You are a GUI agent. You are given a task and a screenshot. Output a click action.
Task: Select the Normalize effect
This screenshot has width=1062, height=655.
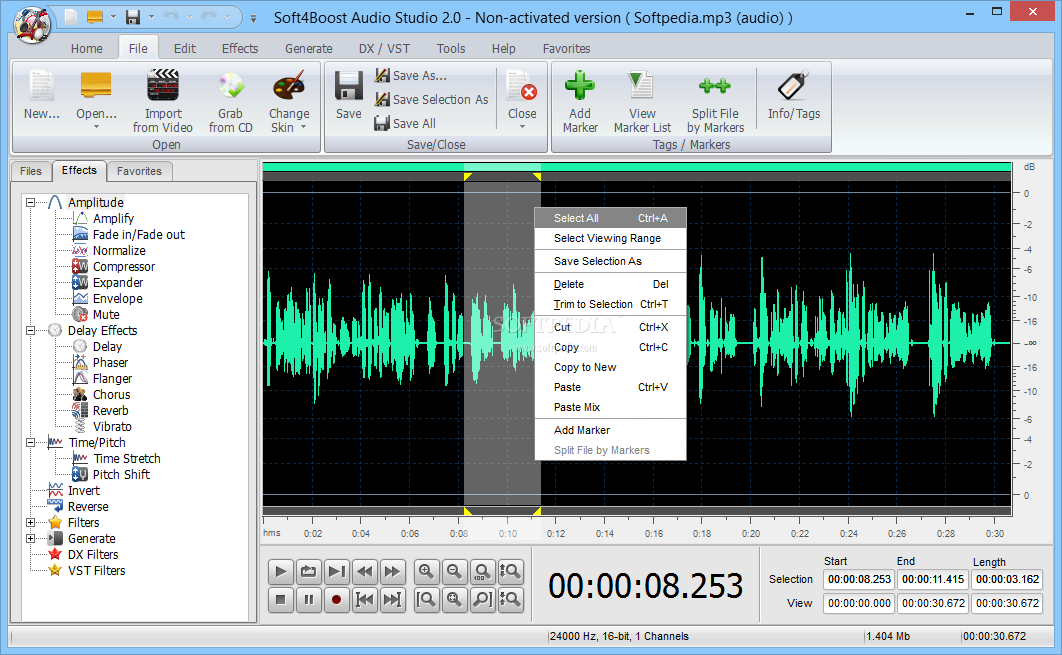pos(119,251)
